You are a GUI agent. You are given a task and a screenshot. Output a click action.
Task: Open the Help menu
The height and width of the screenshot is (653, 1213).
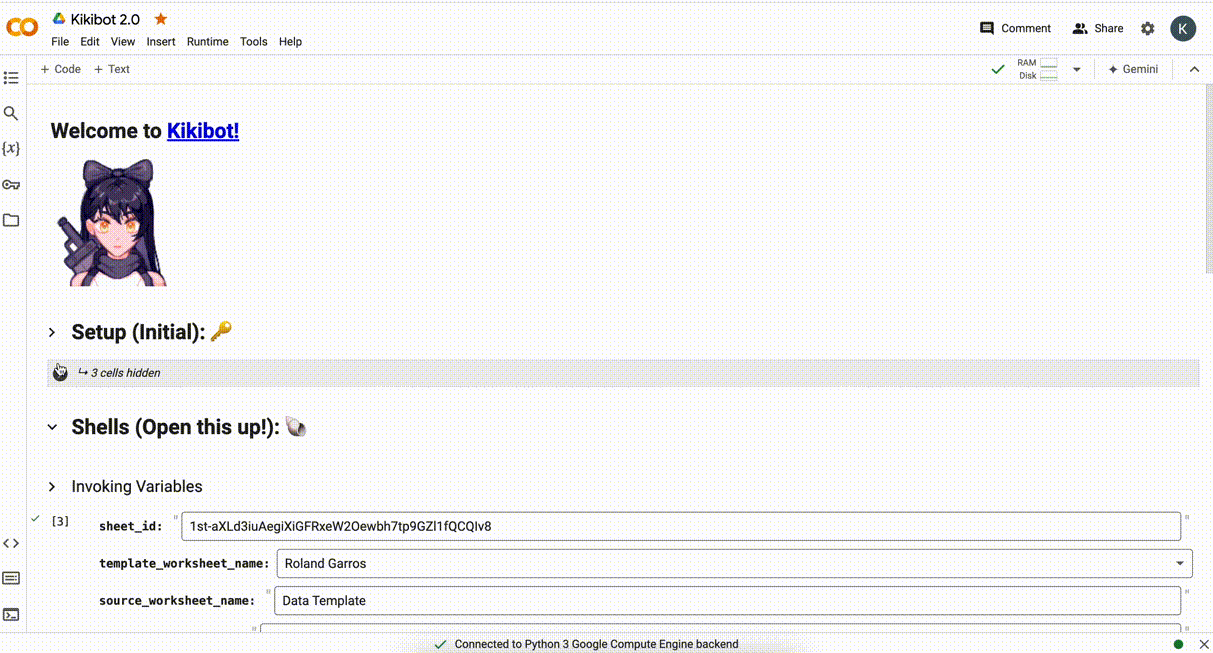[x=290, y=42]
